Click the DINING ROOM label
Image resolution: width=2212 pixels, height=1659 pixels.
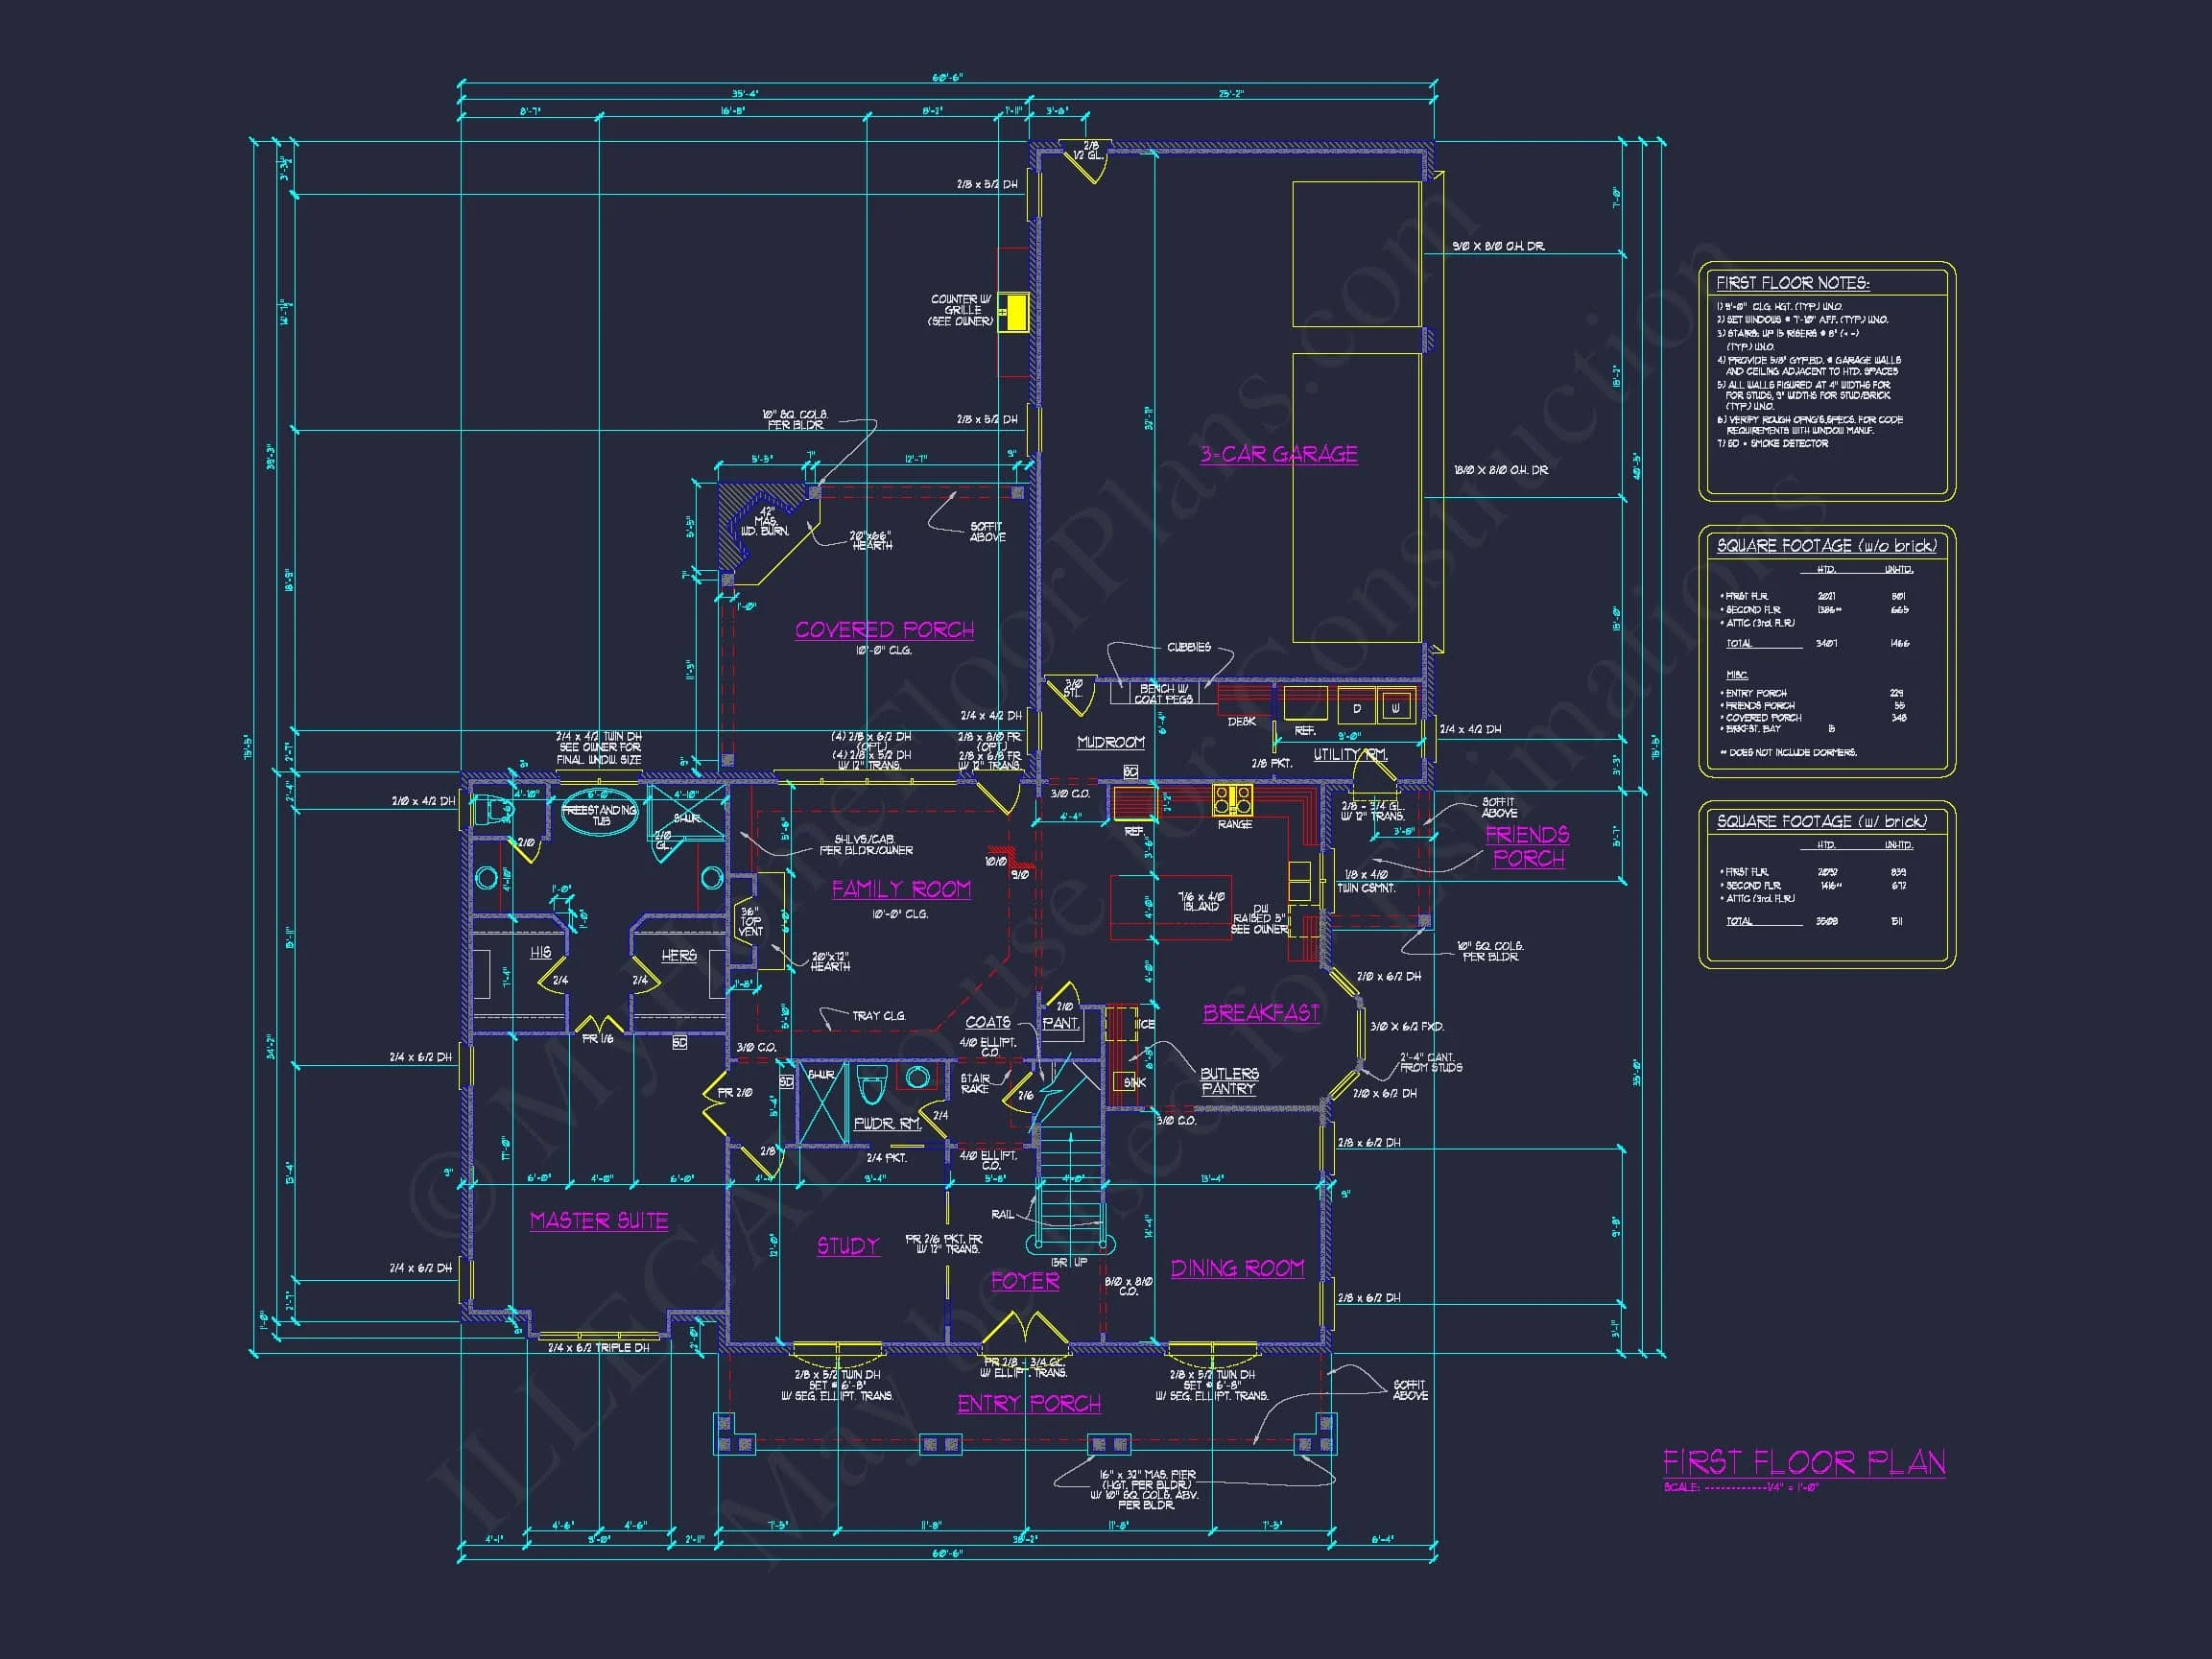click(x=1237, y=1268)
